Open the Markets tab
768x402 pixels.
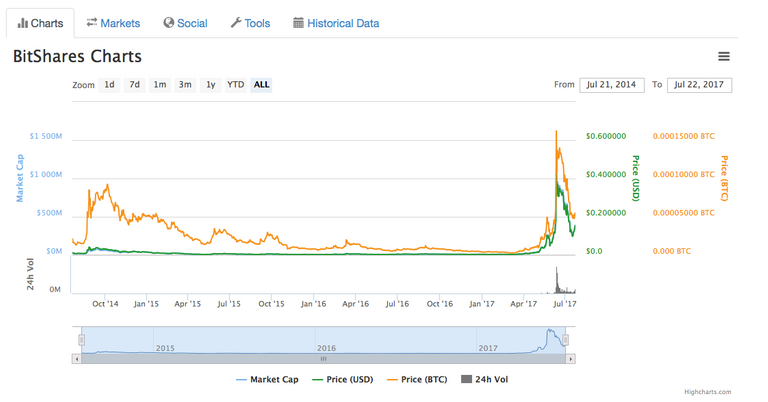pos(113,23)
